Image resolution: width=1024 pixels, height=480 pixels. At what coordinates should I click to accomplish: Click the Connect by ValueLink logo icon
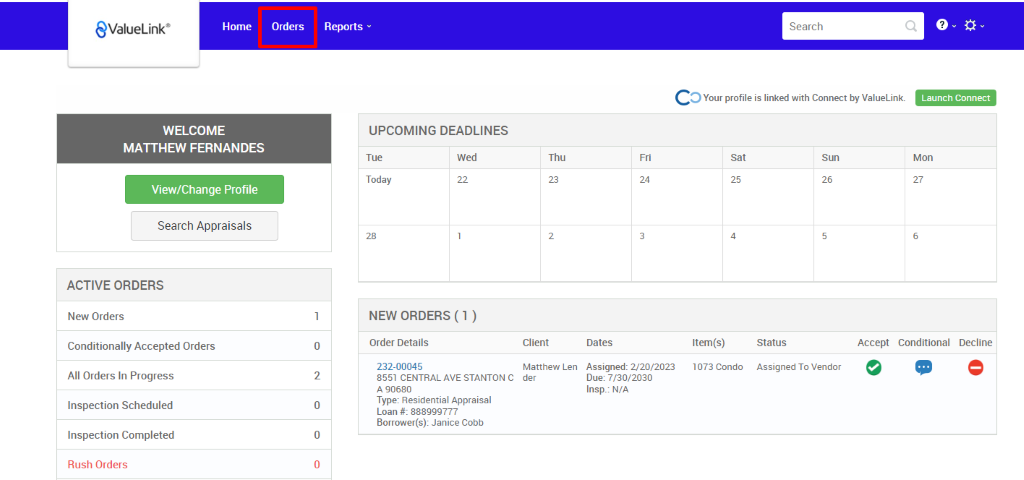coord(688,98)
